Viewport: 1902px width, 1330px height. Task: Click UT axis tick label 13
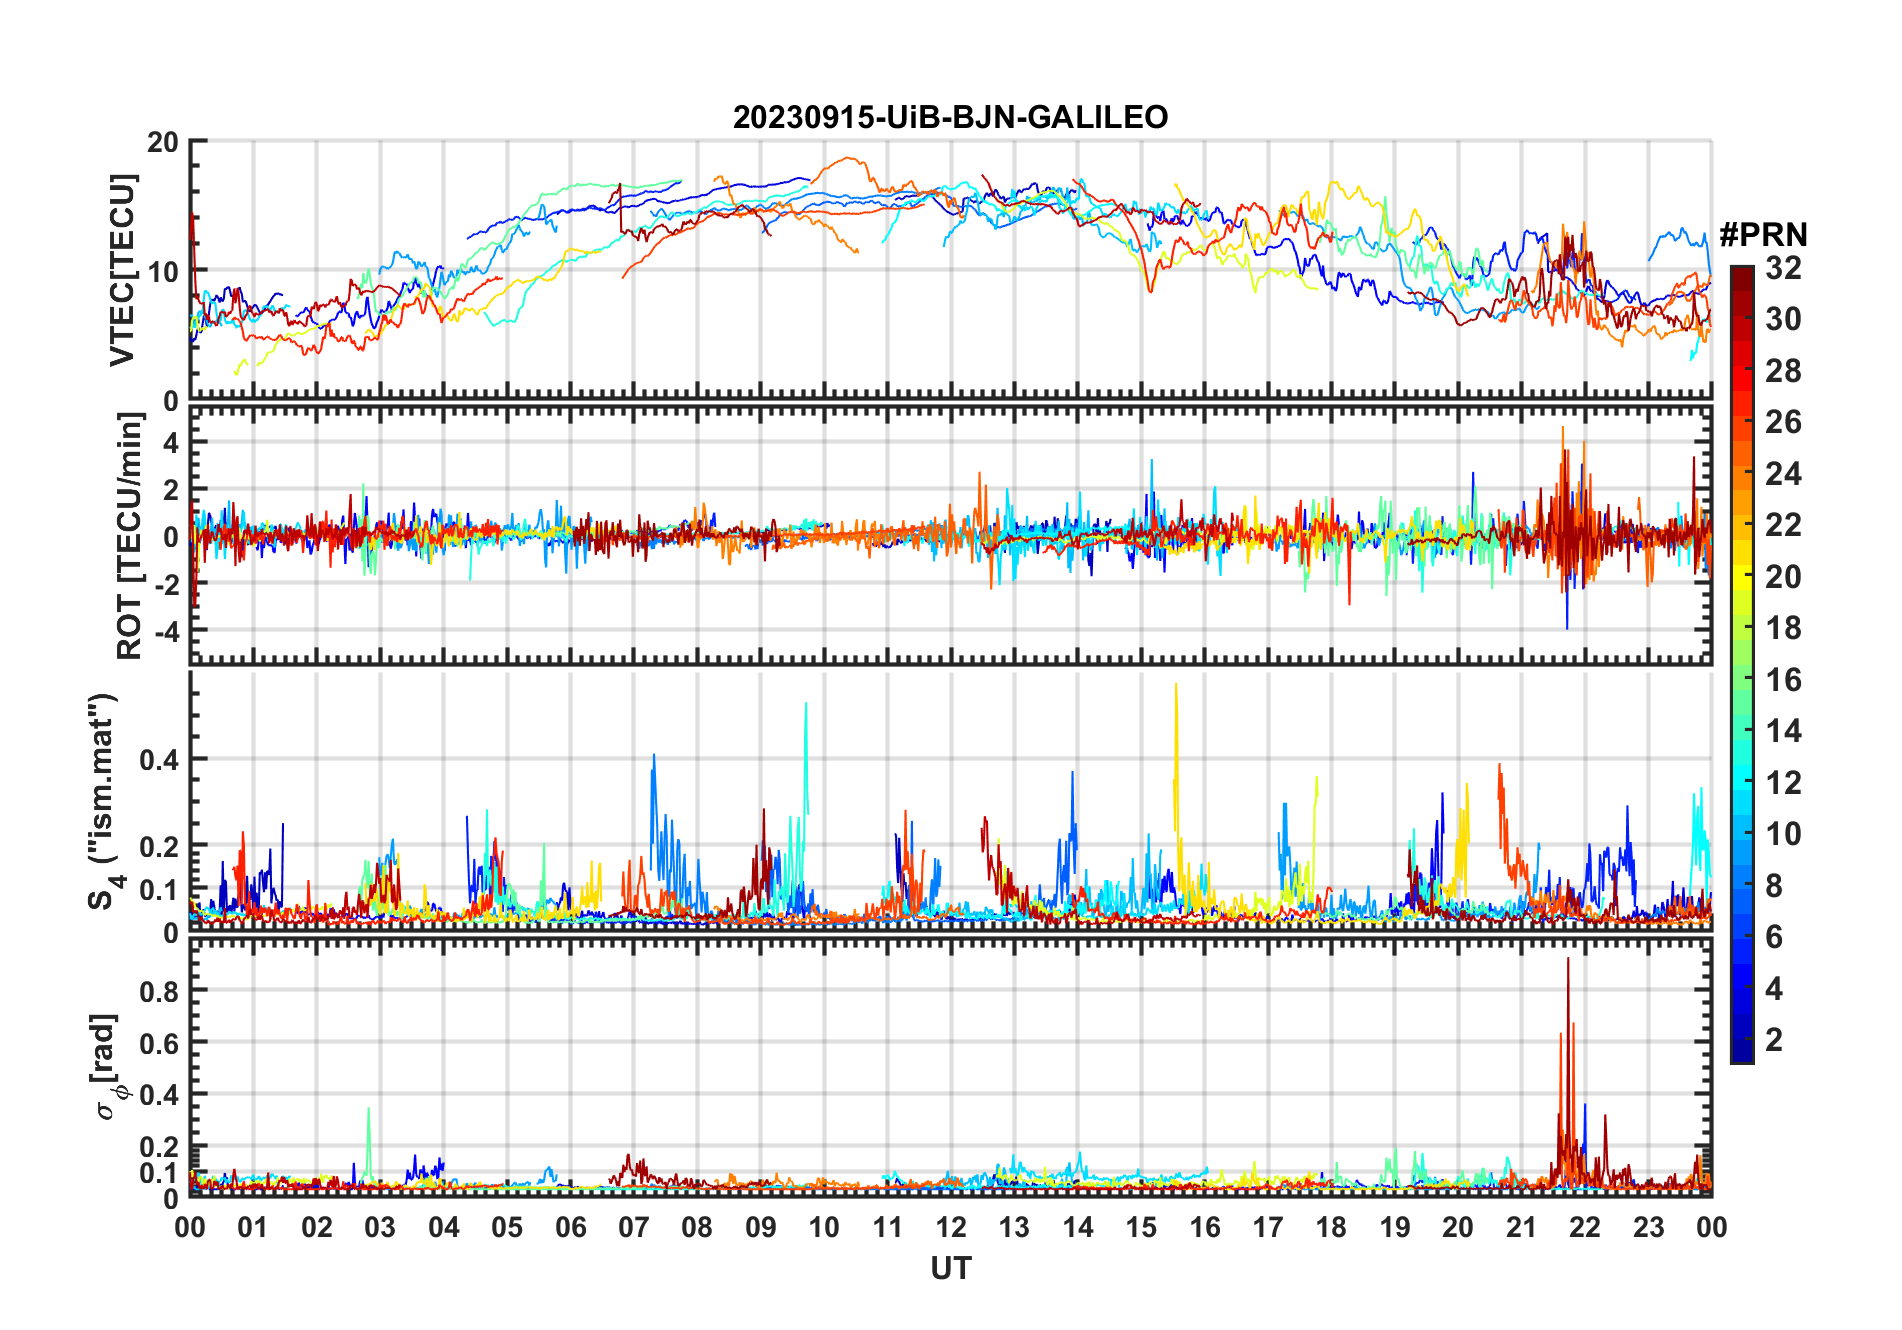pos(1014,1228)
